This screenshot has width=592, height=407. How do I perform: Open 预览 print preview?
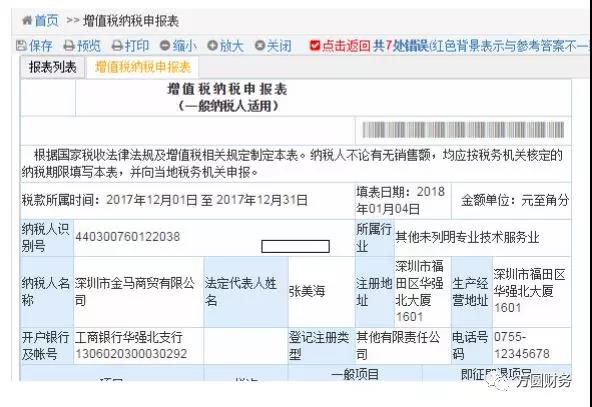(x=82, y=46)
